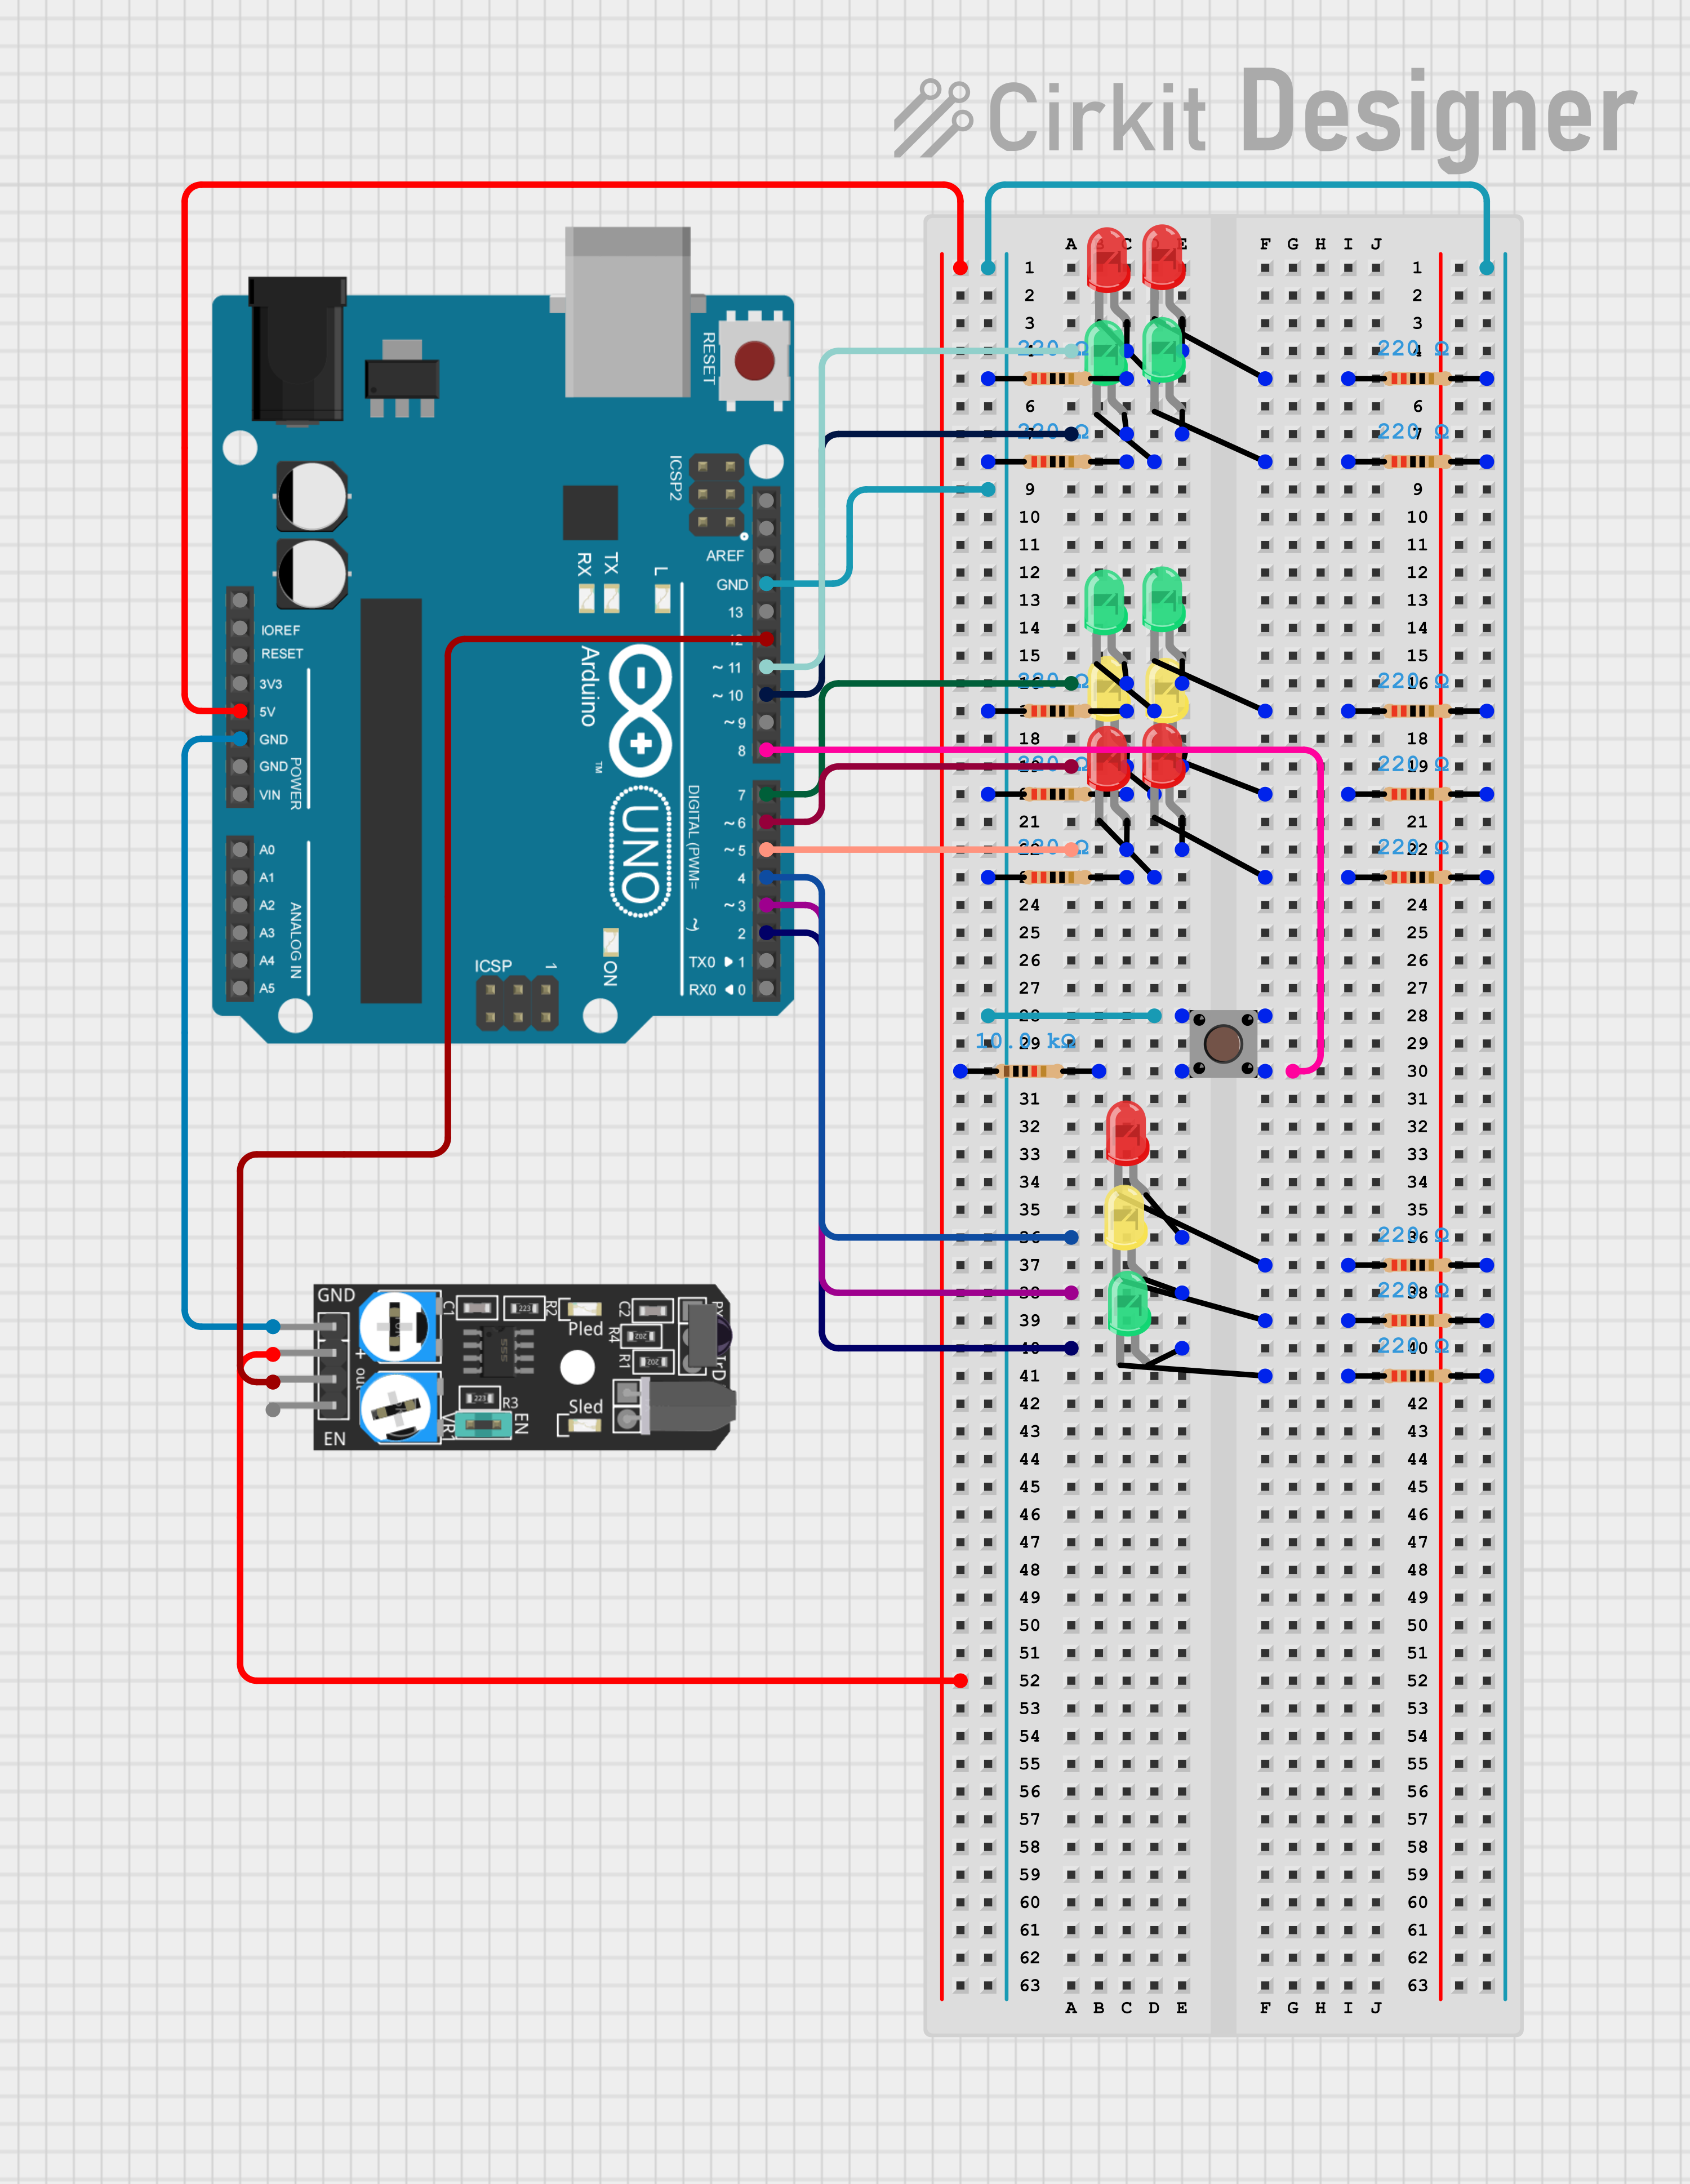Select the top-left red LED at row 1
This screenshot has height=2184, width=1690.
(1108, 259)
